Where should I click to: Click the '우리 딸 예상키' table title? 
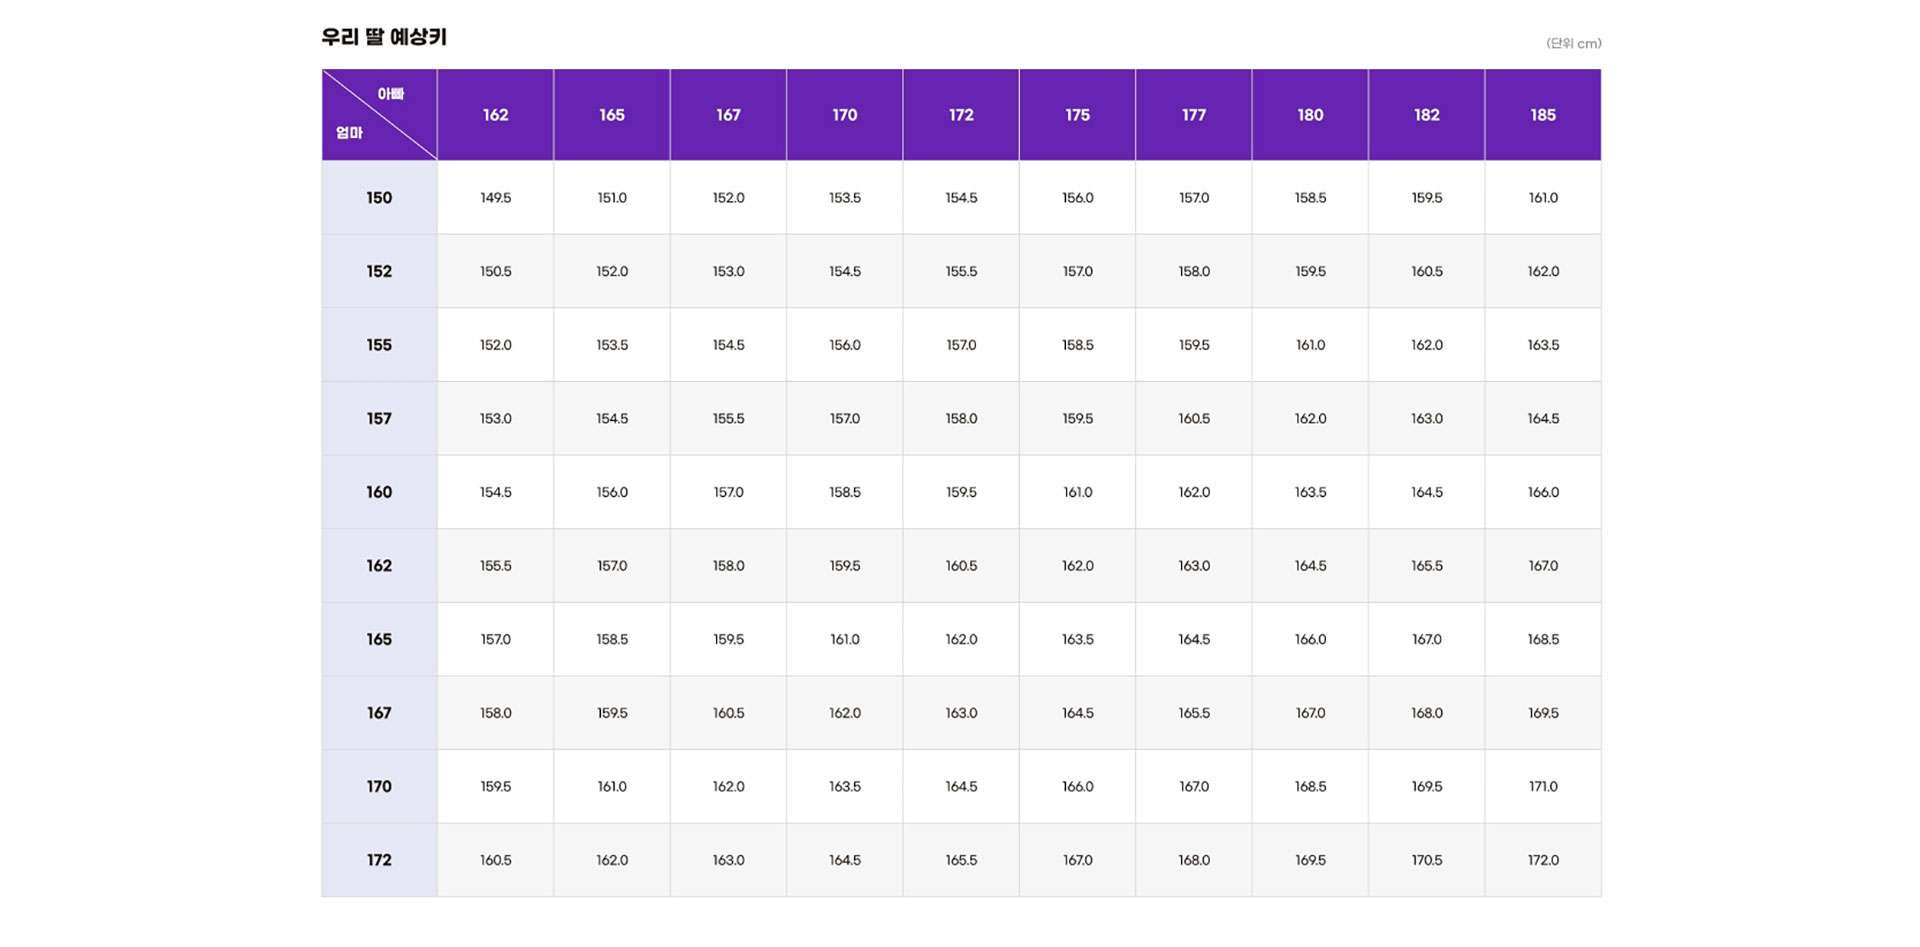(384, 38)
